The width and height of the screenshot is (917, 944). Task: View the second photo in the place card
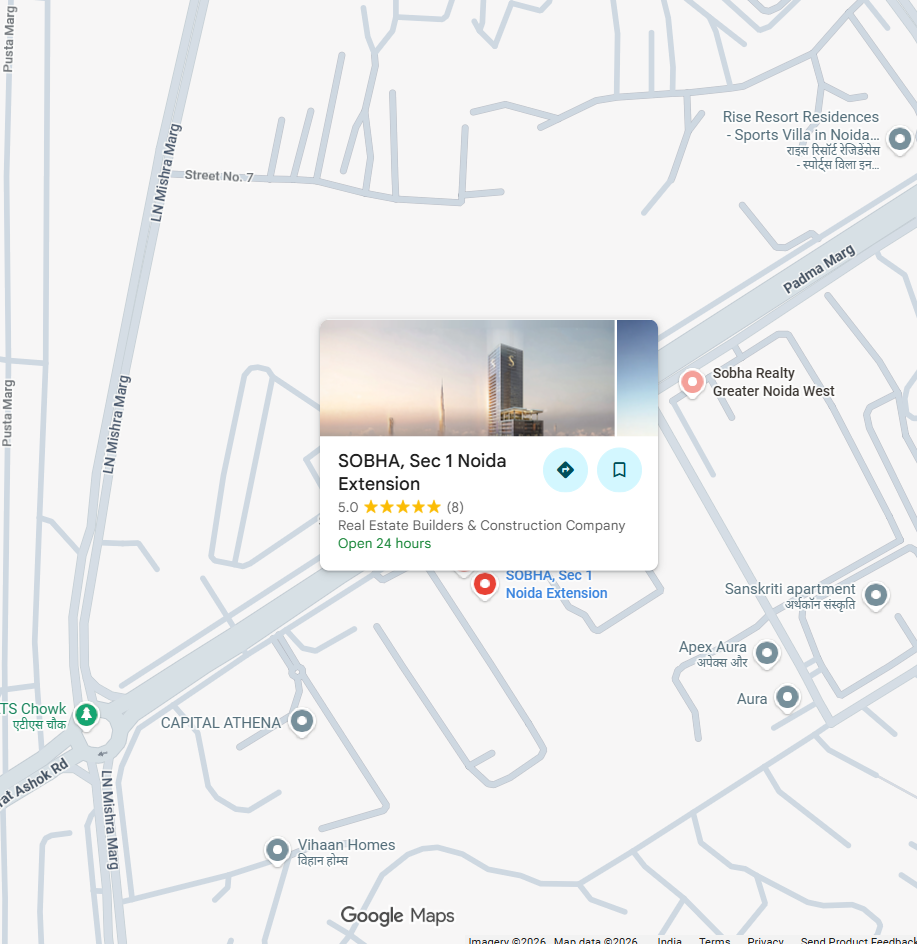pyautogui.click(x=637, y=377)
